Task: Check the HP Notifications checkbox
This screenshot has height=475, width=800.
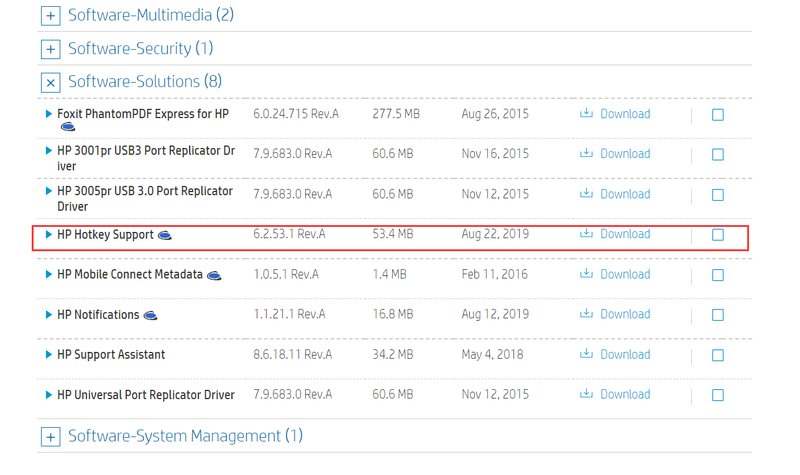Action: pyautogui.click(x=718, y=315)
